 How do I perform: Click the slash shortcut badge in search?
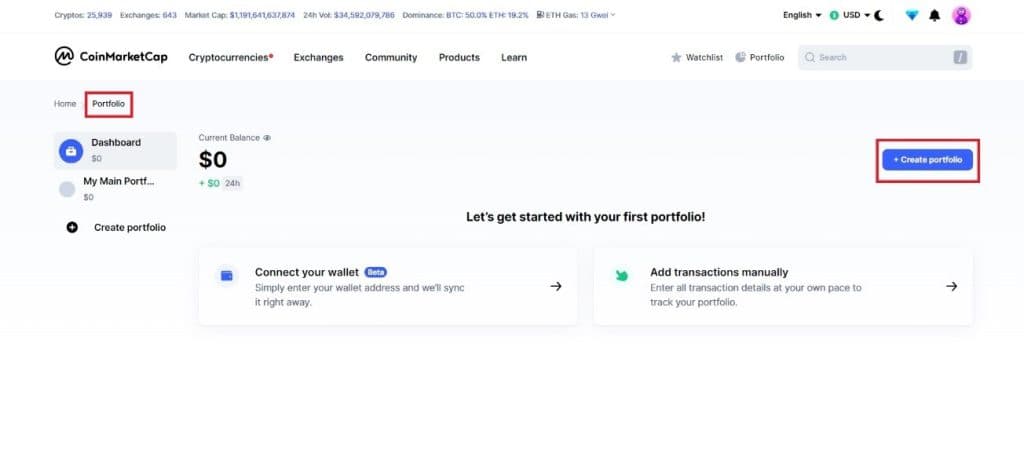point(959,57)
